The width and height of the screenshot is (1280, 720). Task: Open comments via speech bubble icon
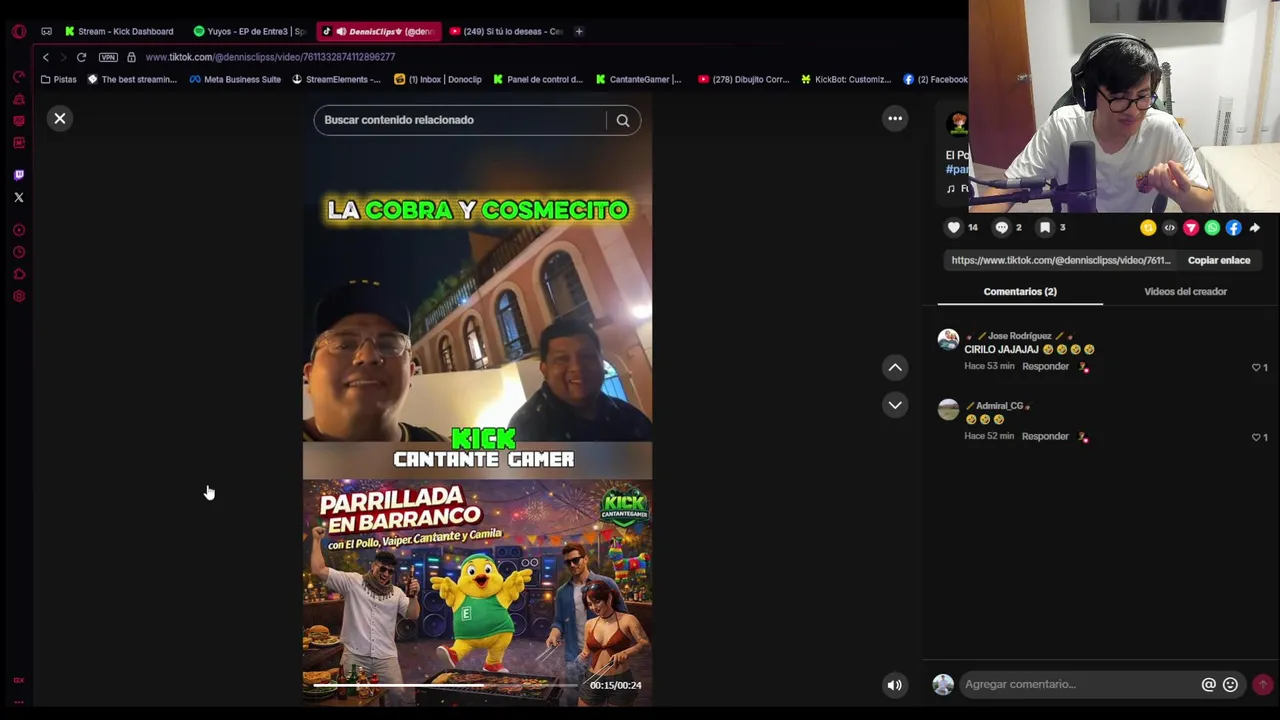coord(1002,228)
